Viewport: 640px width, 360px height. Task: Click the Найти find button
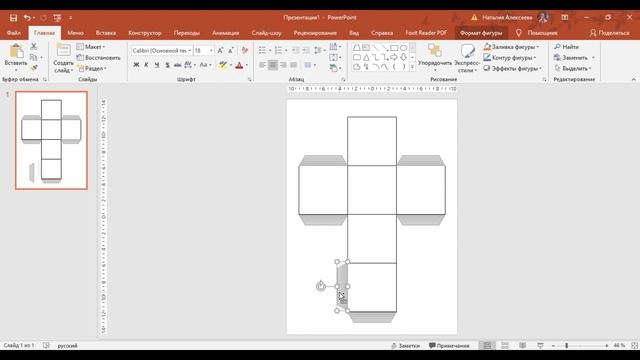click(567, 47)
